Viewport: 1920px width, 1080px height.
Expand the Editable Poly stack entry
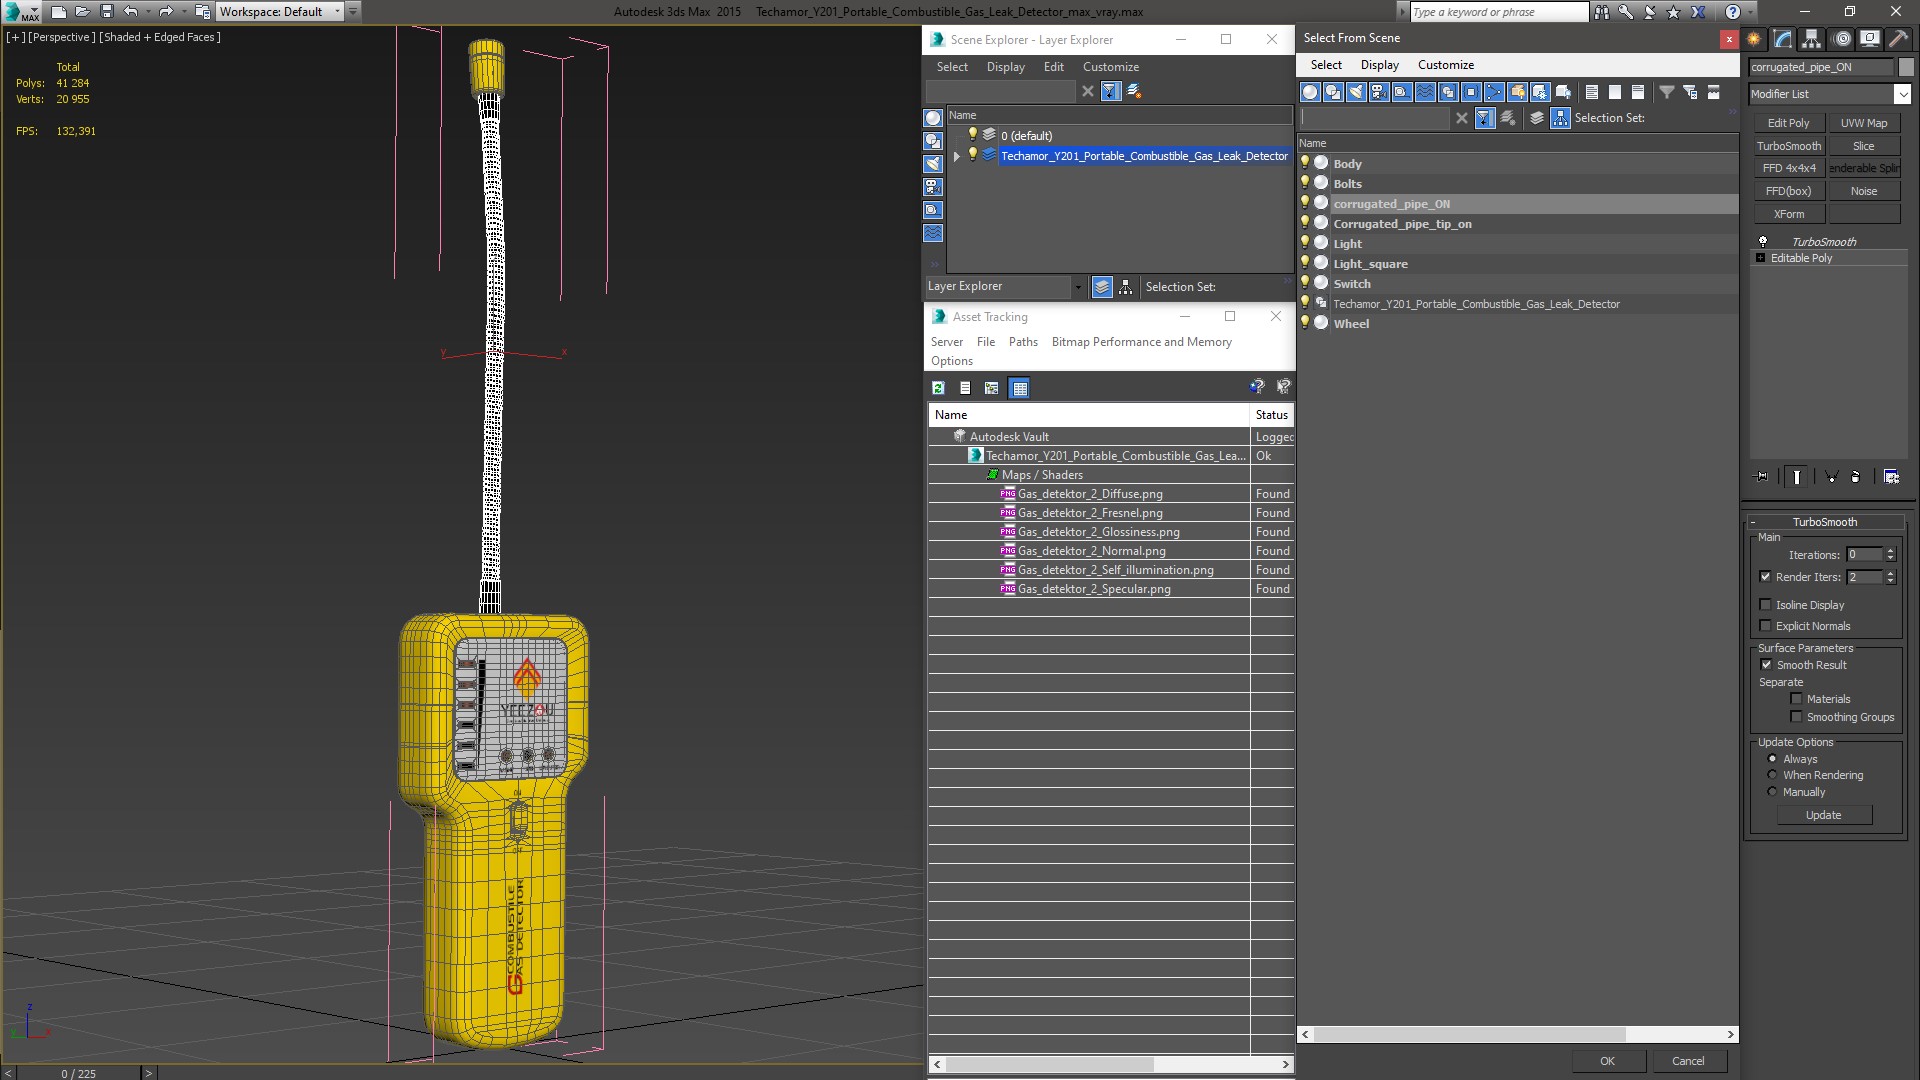point(1761,258)
